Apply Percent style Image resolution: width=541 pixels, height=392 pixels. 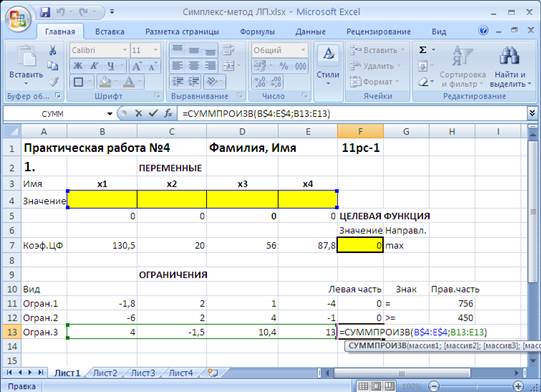click(284, 66)
